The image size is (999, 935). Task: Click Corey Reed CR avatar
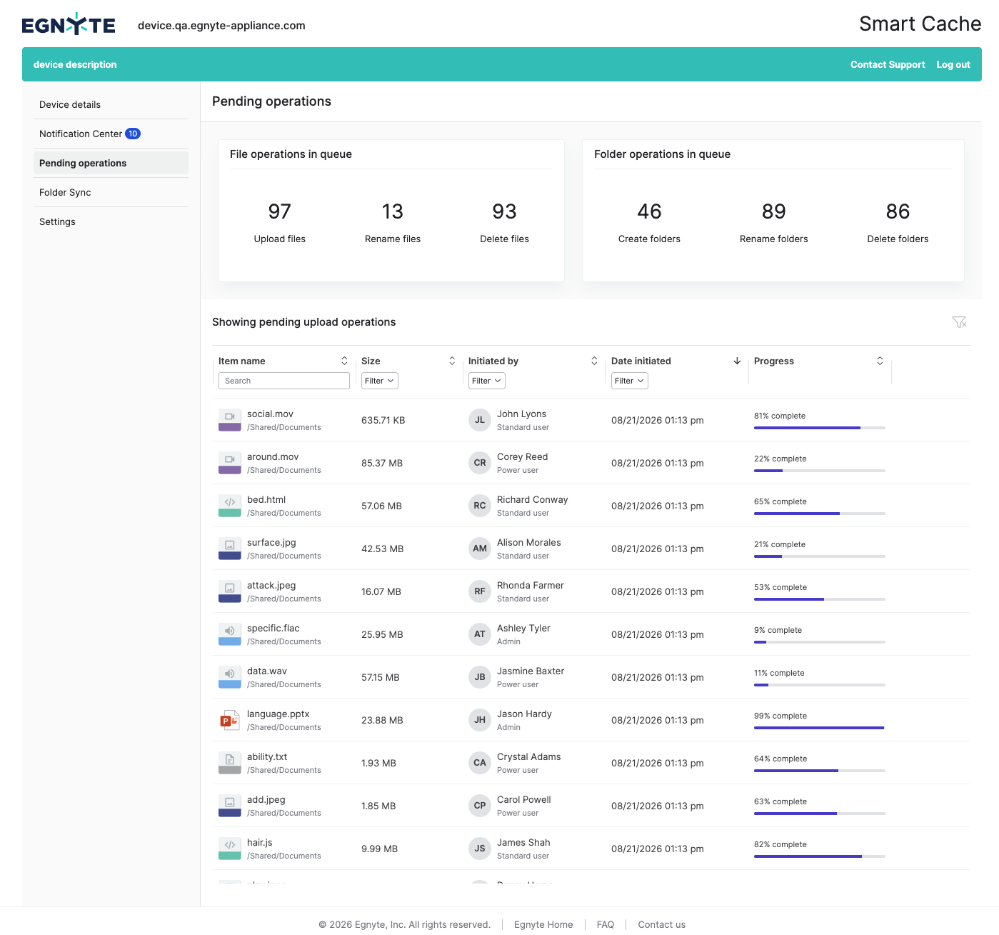480,463
